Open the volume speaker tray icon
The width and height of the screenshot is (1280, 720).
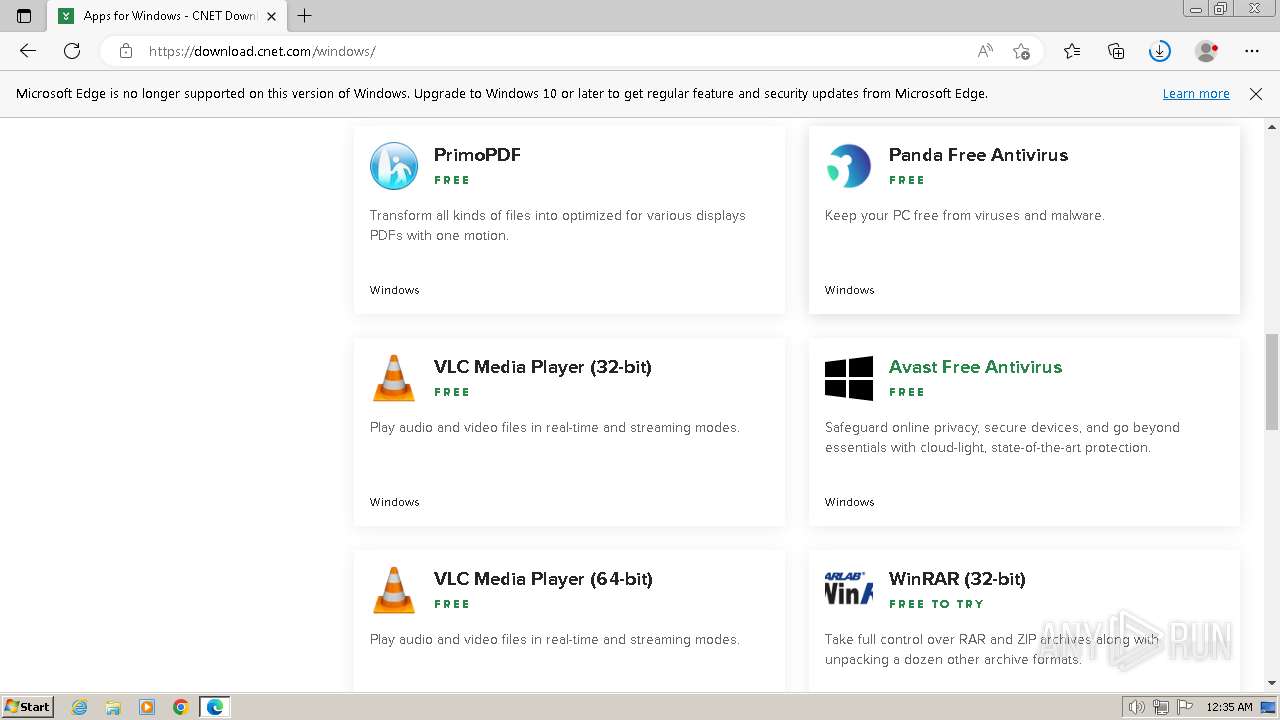pyautogui.click(x=1137, y=707)
